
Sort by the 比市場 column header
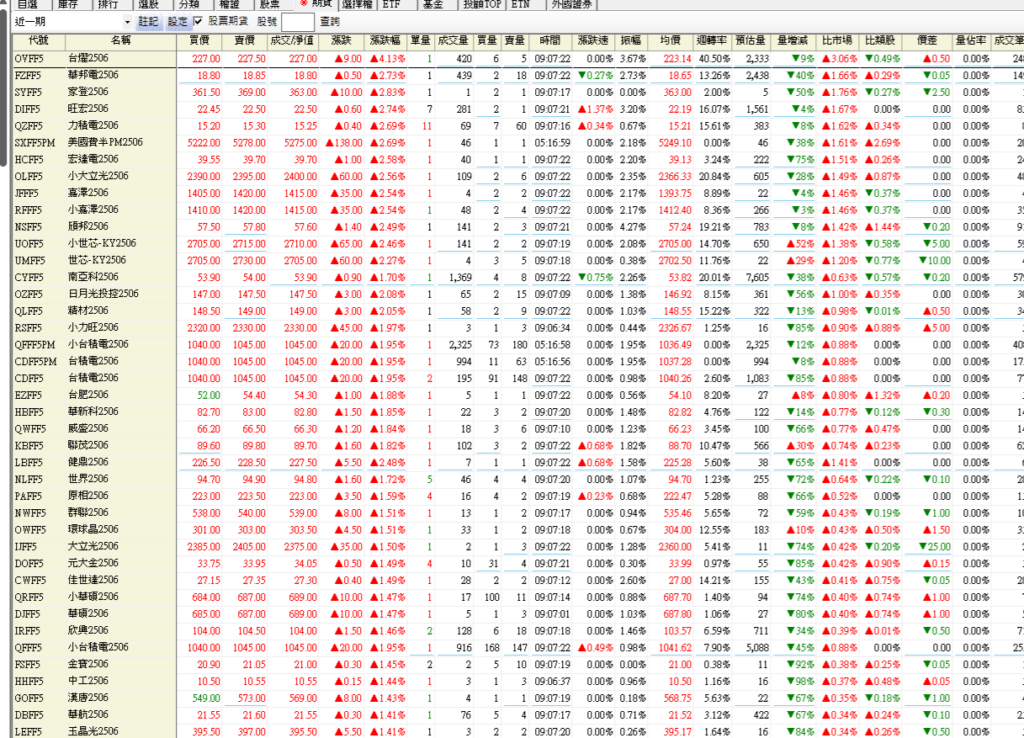tap(837, 40)
